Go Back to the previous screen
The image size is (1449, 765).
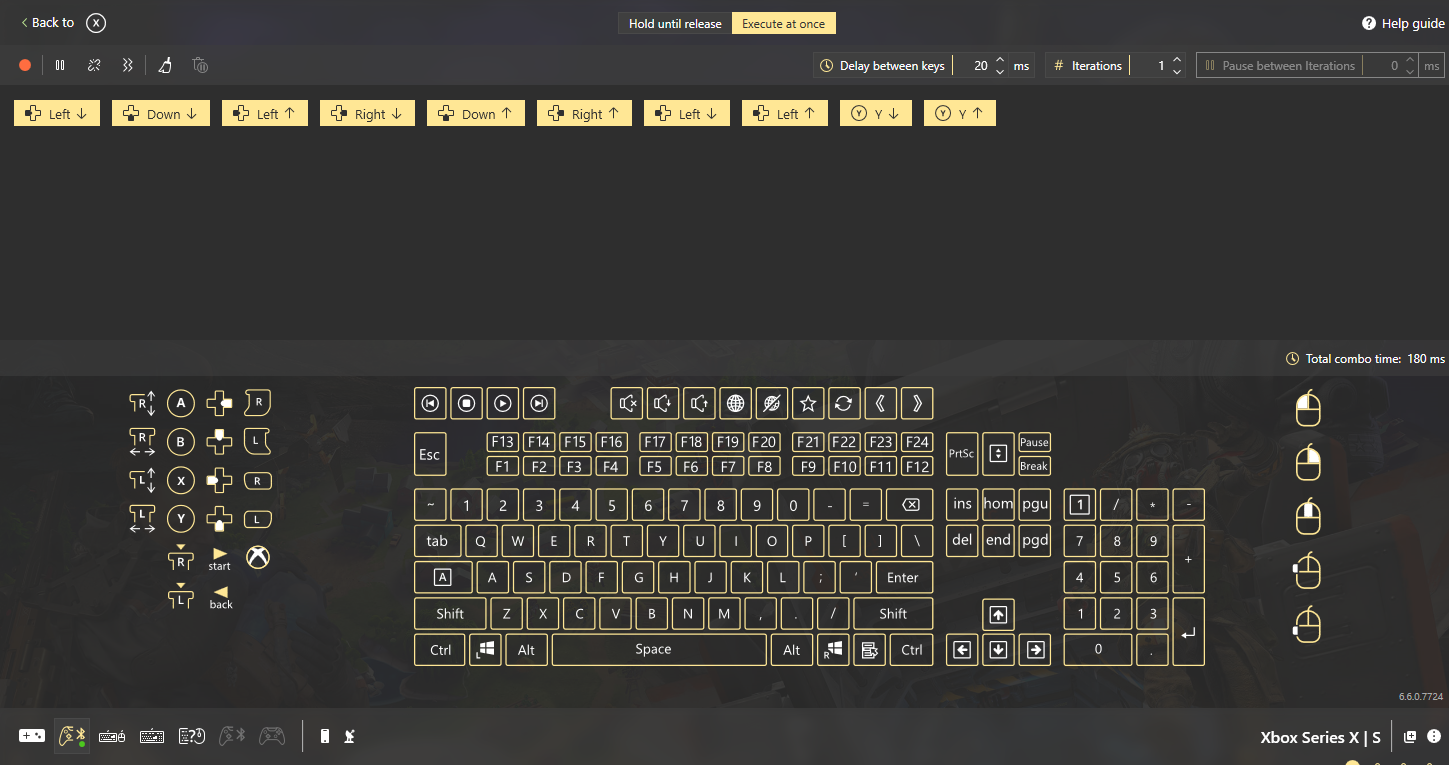(48, 22)
